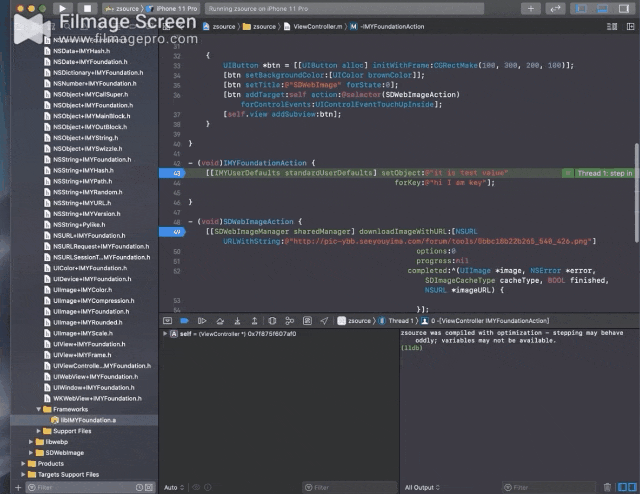Select zsource process in debug bar
640x494 pixels.
tap(354, 320)
